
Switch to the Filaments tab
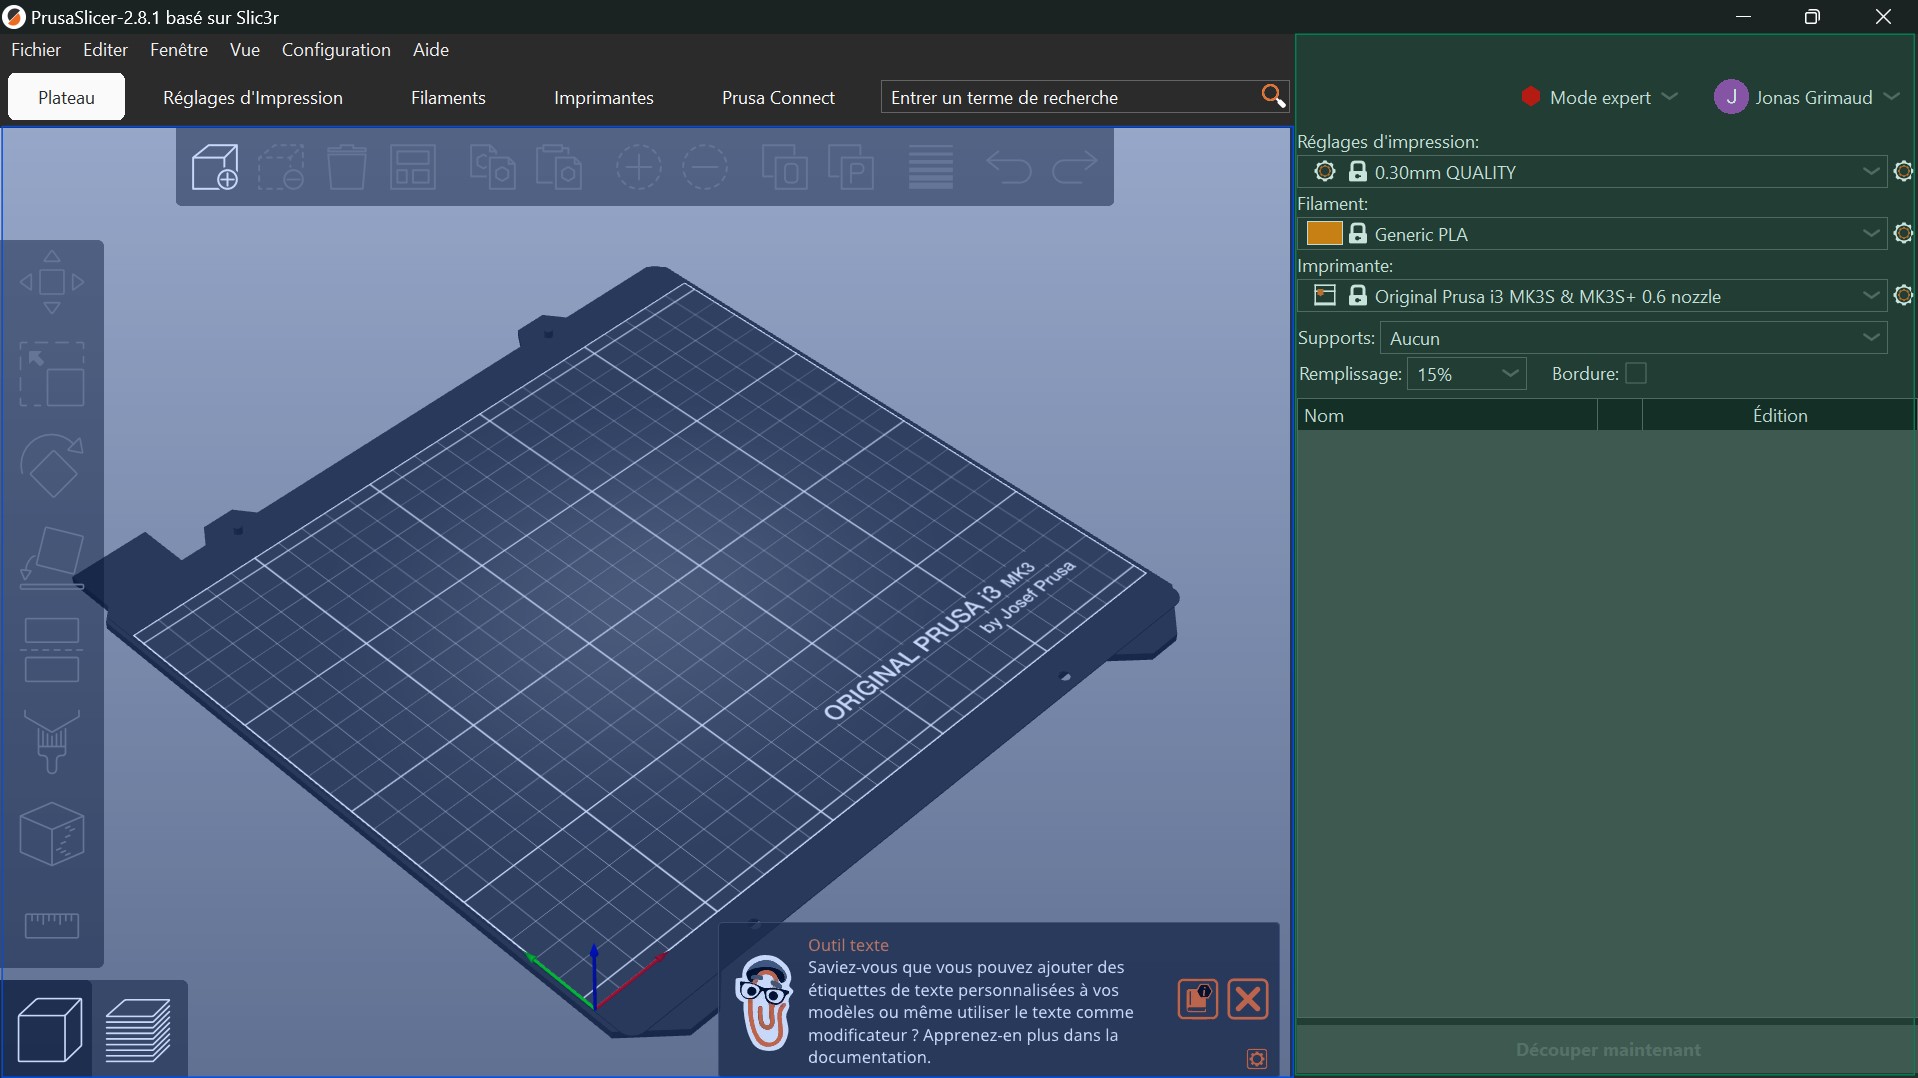pos(448,97)
